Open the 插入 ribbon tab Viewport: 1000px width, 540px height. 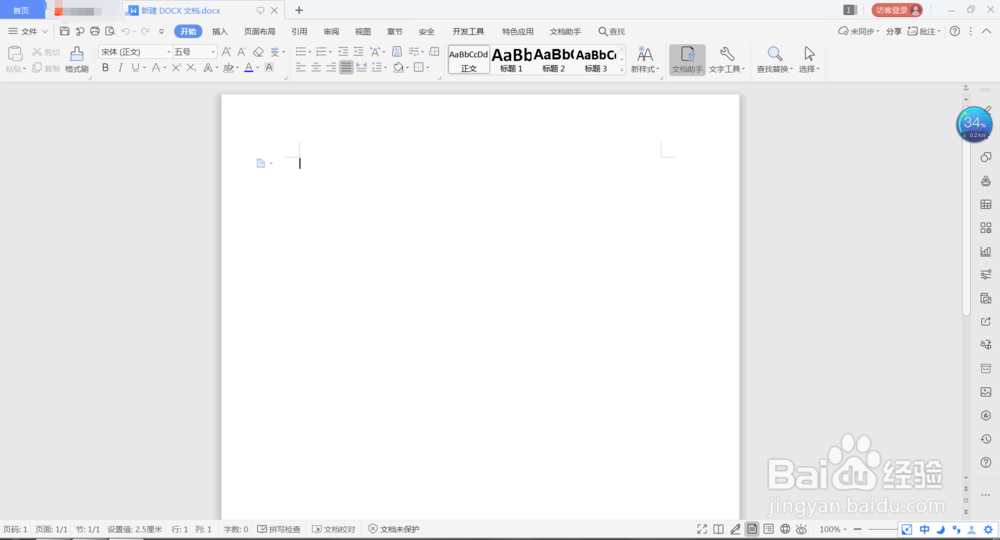click(219, 31)
